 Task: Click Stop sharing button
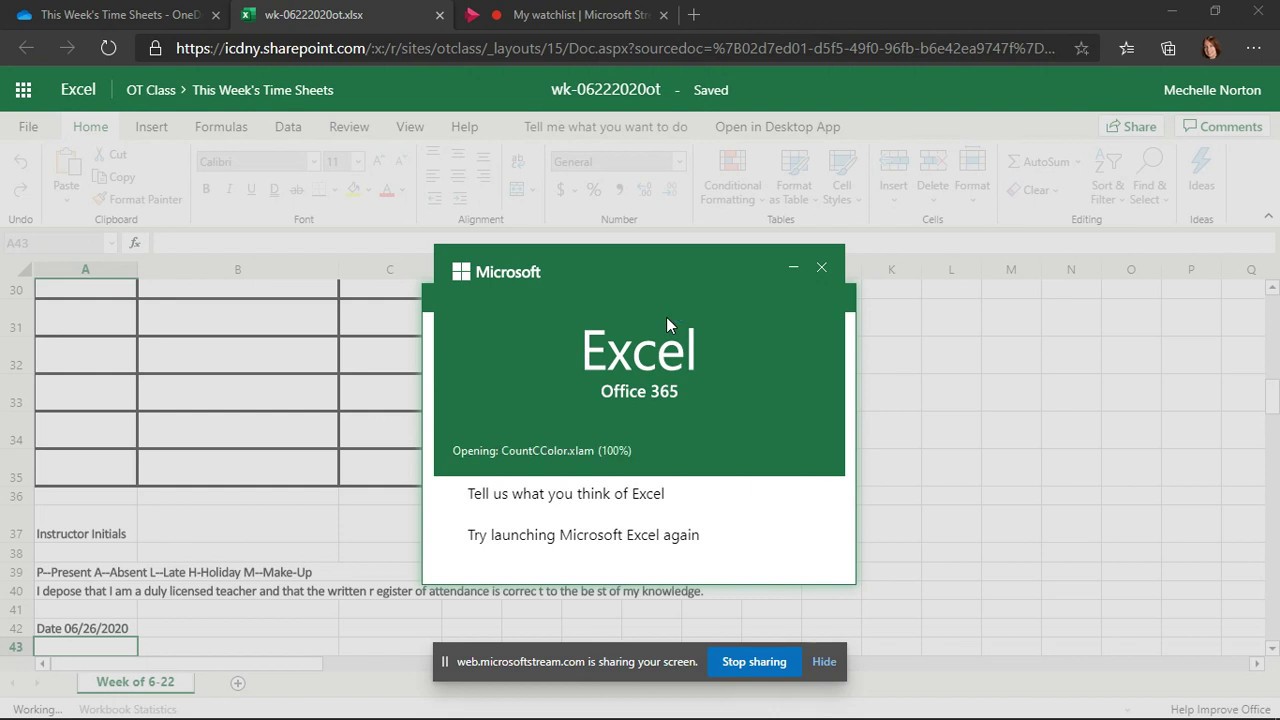click(754, 662)
